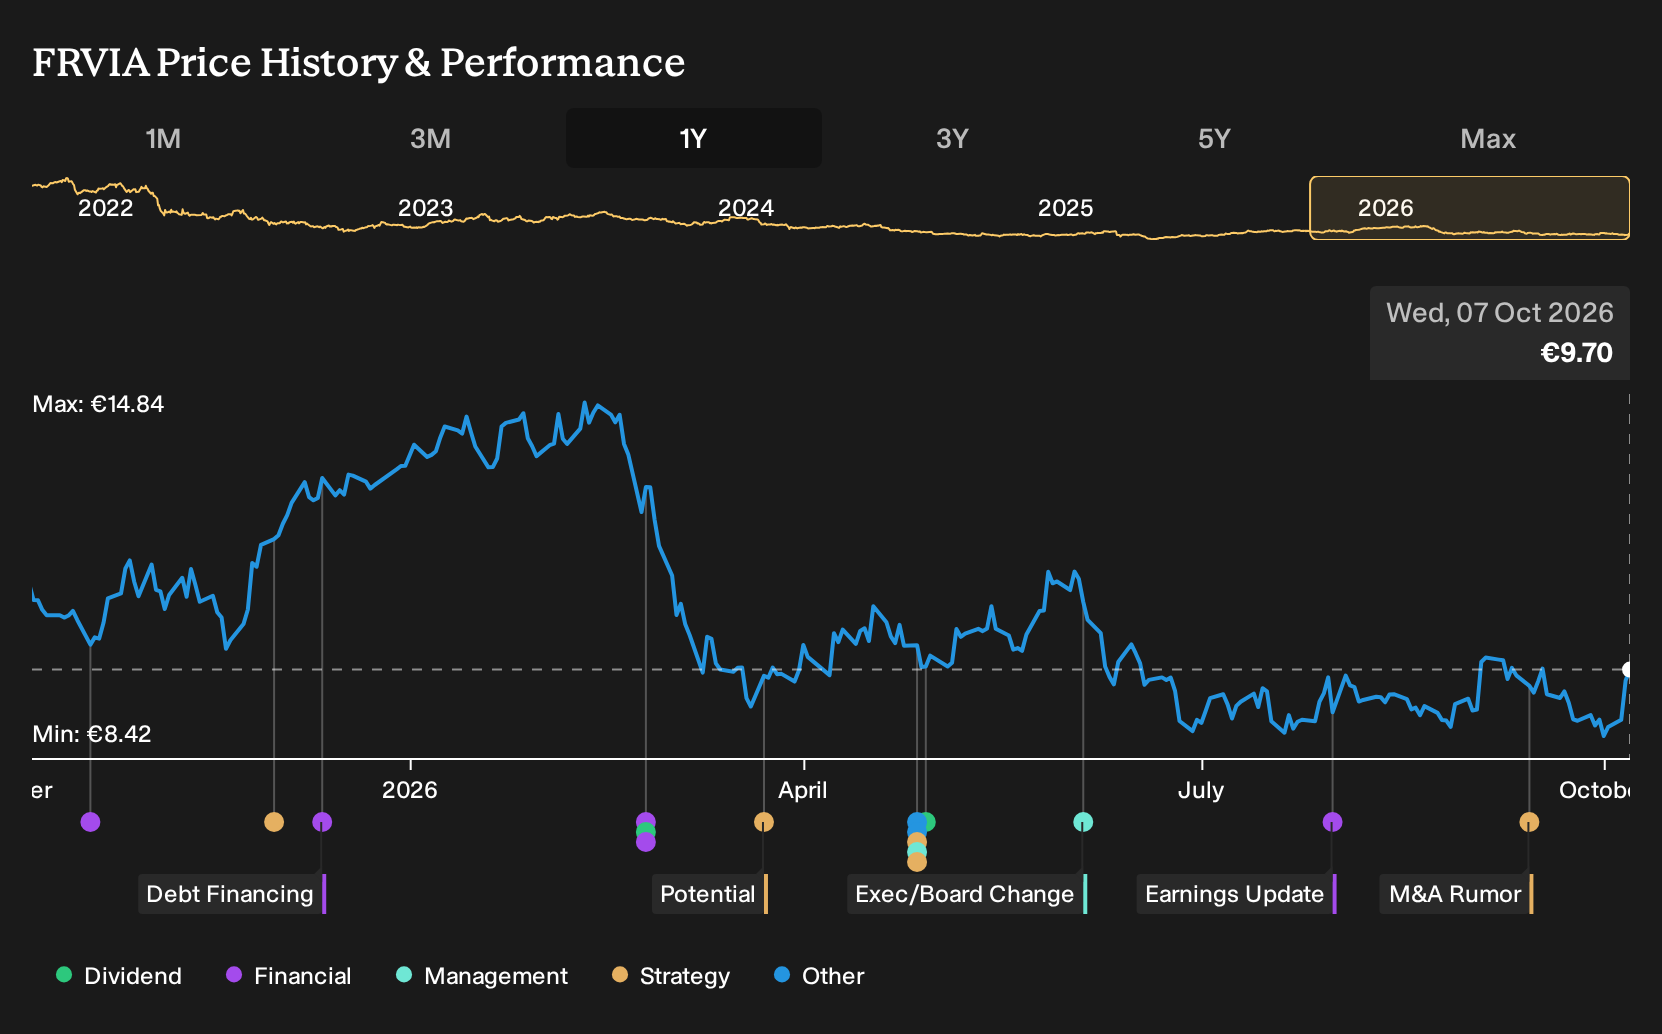Open the Earnings Update event label
This screenshot has width=1662, height=1034.
pyautogui.click(x=1237, y=894)
